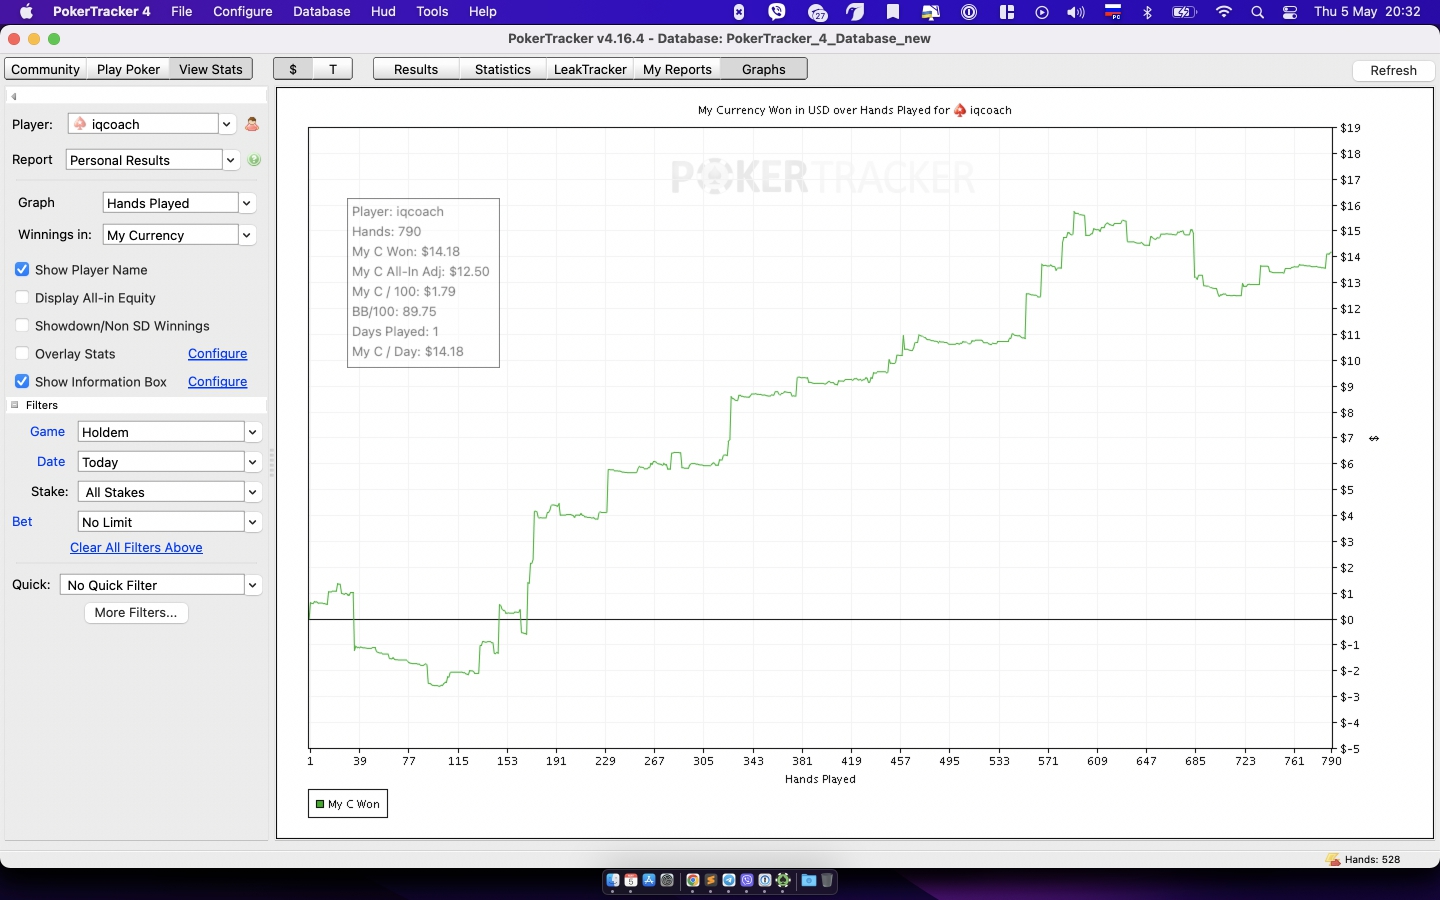Click the bookmark icon in the menu bar
Image resolution: width=1440 pixels, height=900 pixels.
[x=893, y=12]
